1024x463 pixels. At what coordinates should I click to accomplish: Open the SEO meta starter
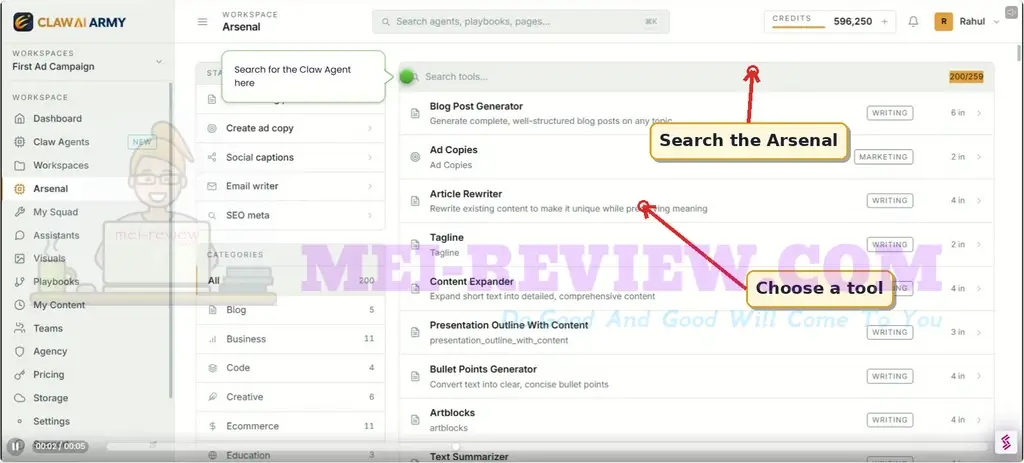[291, 216]
